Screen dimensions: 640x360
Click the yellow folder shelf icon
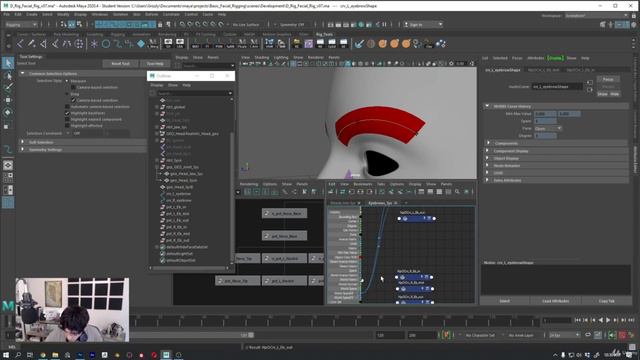pyautogui.click(x=297, y=44)
